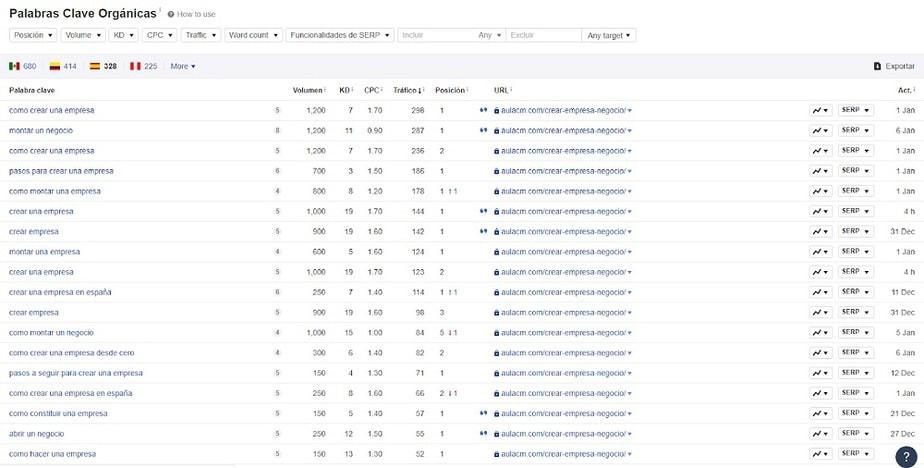Sort by the Act. column header

coord(906,90)
